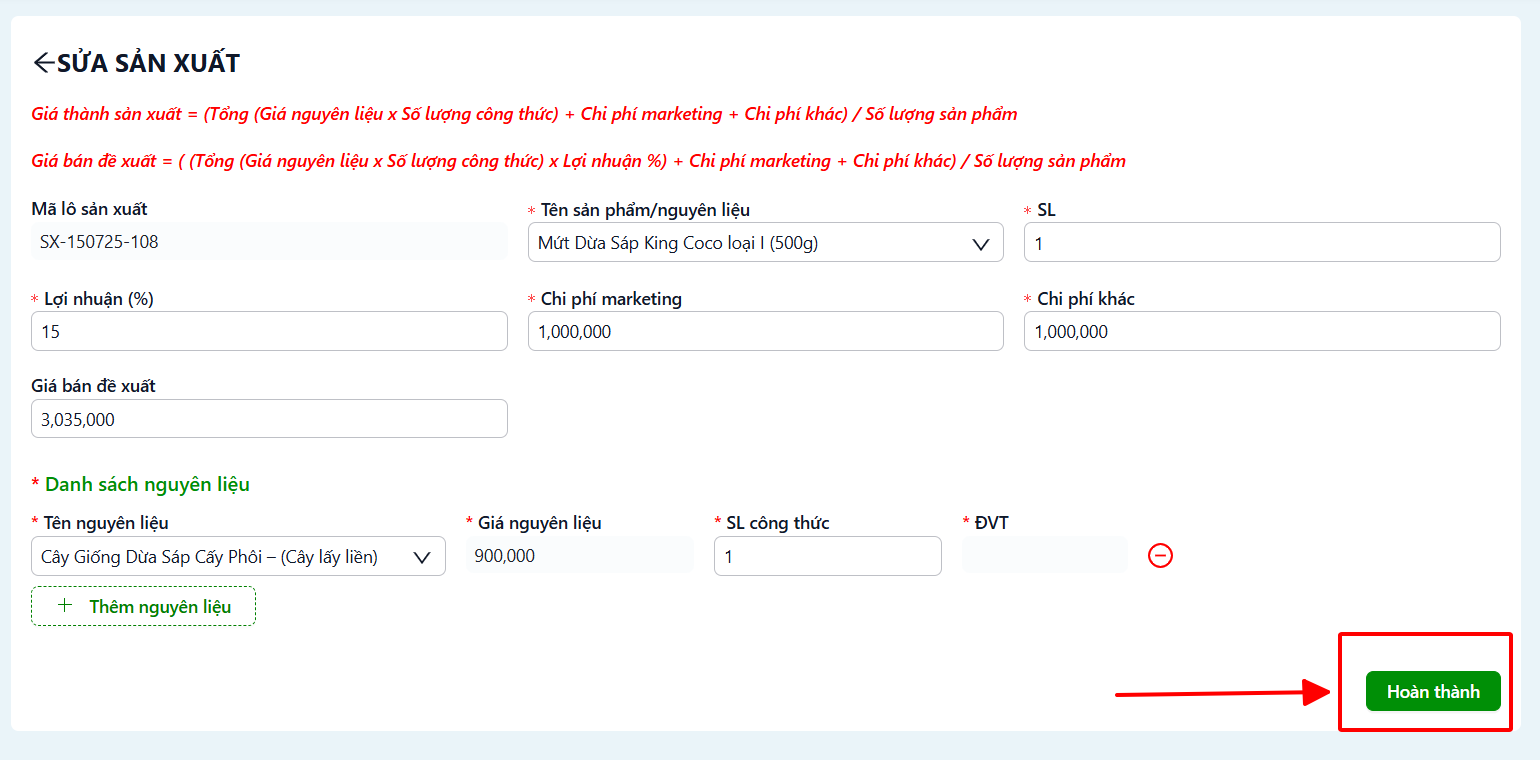This screenshot has width=1540, height=760.
Task: Click the plus icon in Thêm nguyên liệu
Action: click(65, 606)
